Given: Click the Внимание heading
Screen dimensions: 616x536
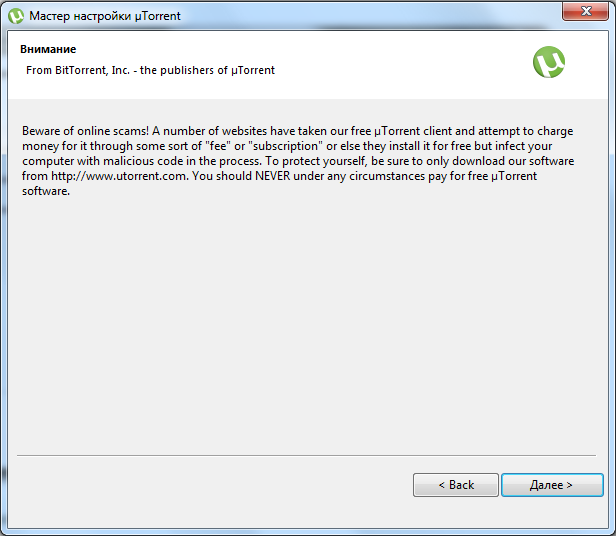Looking at the screenshot, I should point(48,49).
